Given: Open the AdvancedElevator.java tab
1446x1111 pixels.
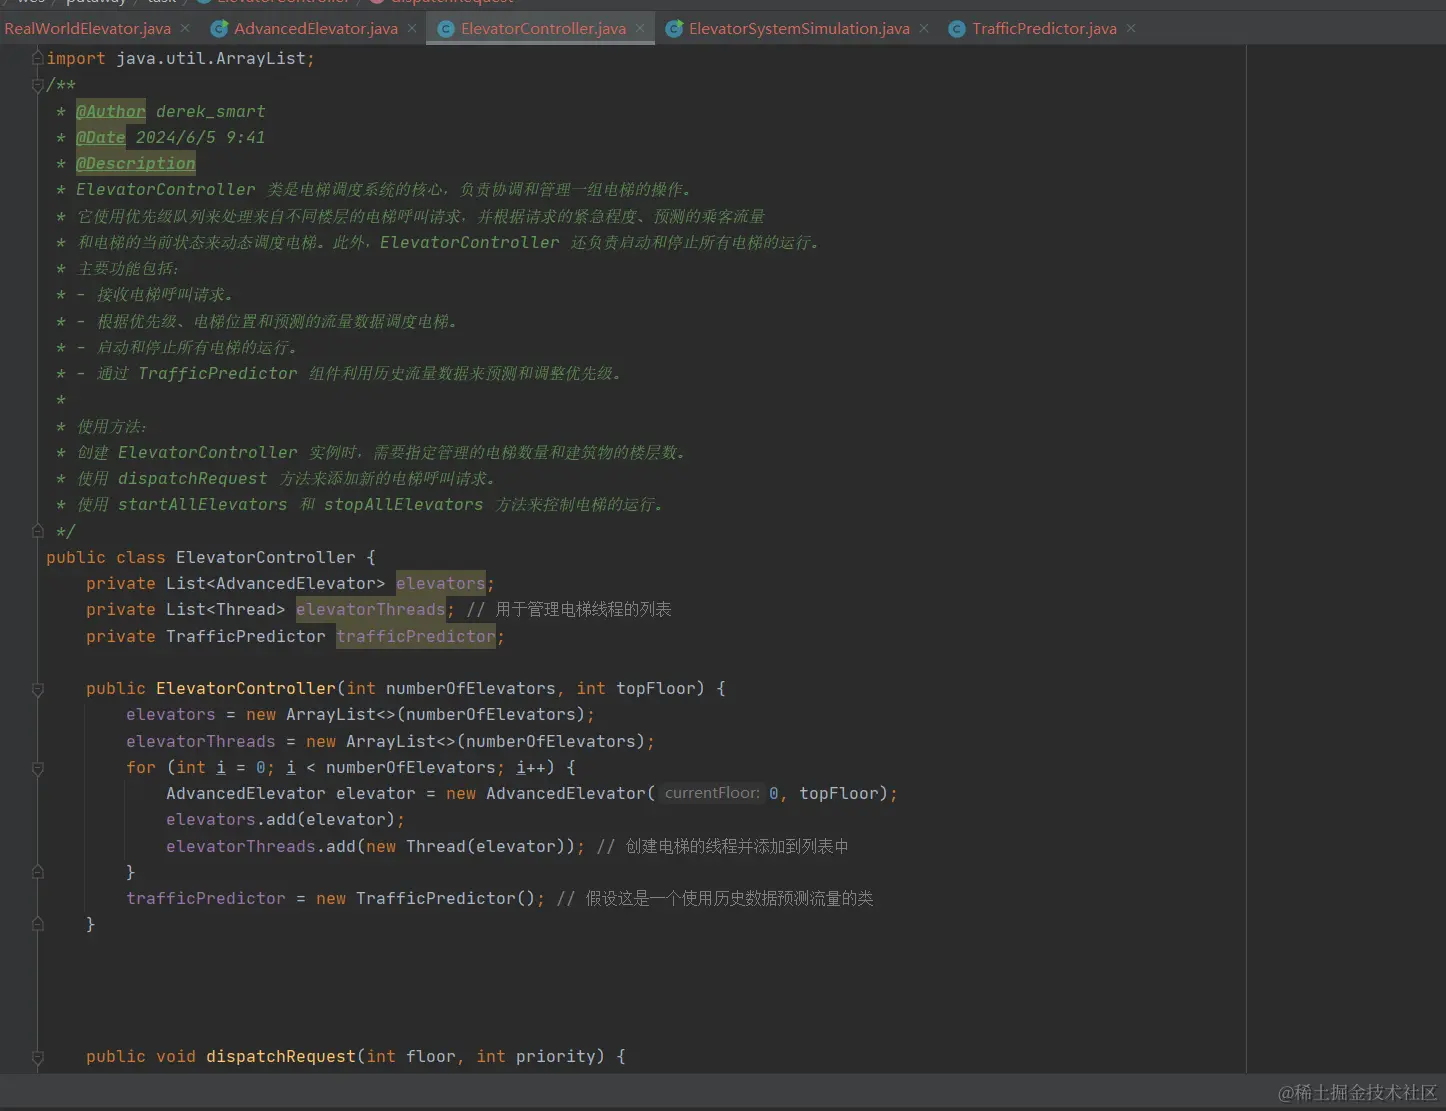Looking at the screenshot, I should 315,29.
